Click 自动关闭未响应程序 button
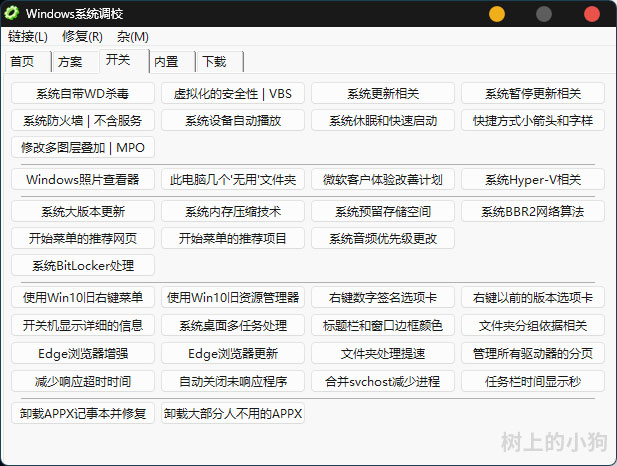This screenshot has height=466, width=617. (x=233, y=381)
